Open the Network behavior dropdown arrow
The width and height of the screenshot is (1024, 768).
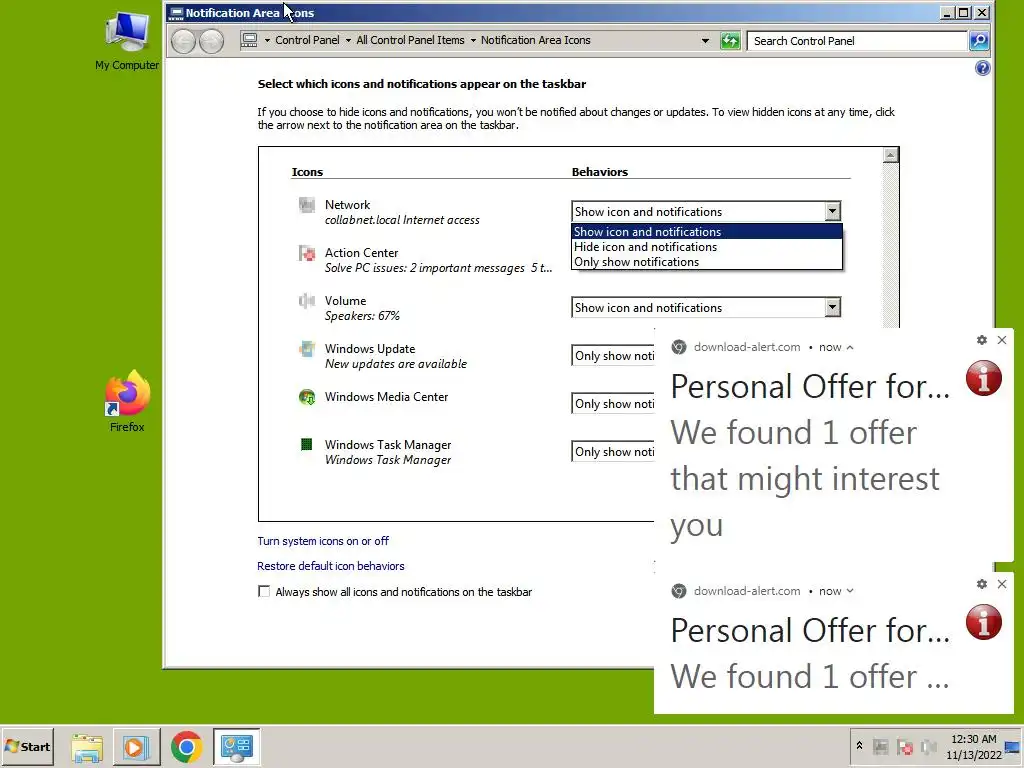click(832, 212)
